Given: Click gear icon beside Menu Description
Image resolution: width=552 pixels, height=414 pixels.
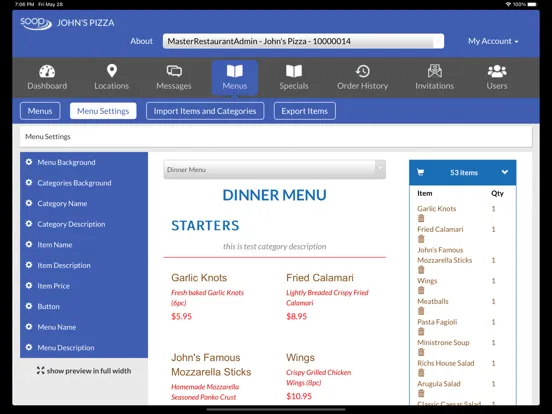Looking at the screenshot, I should (x=29, y=347).
